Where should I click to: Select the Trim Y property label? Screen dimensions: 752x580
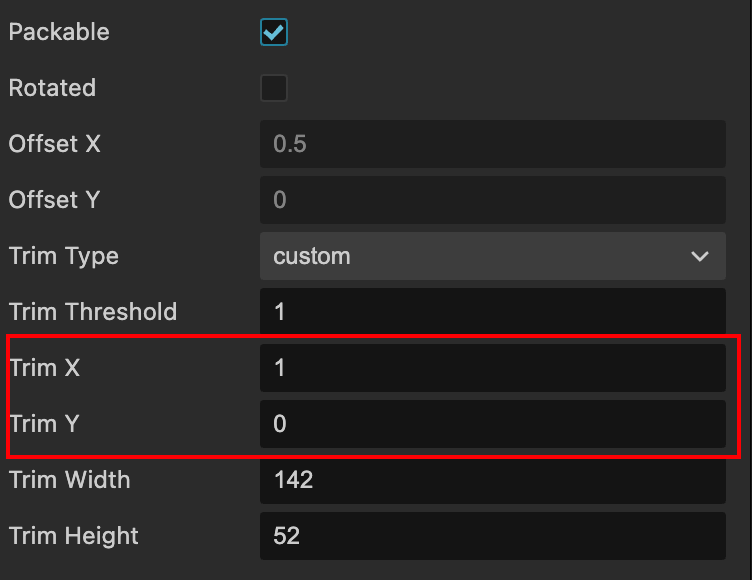pyautogui.click(x=44, y=424)
